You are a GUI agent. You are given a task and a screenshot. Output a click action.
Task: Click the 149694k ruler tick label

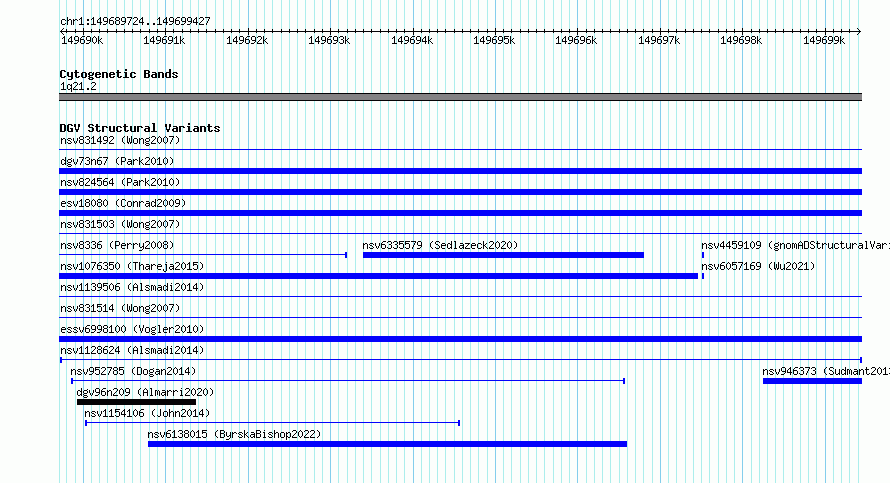(412, 40)
